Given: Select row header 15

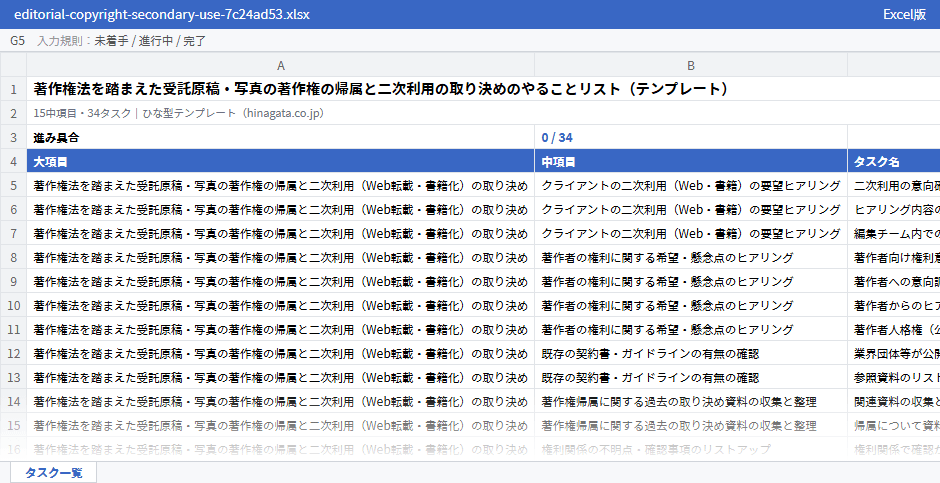Looking at the screenshot, I should click(x=13, y=425).
